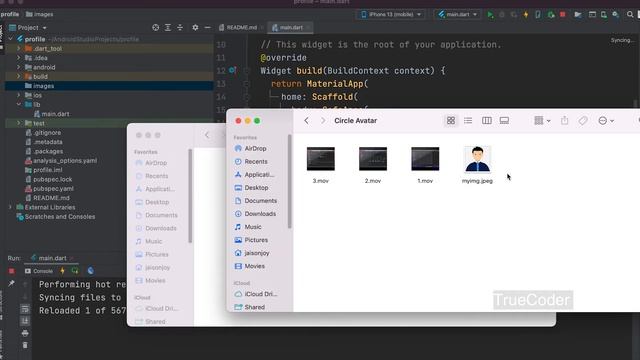640x360 pixels.
Task: Click the tag icon in Finder toolbar
Action: (x=583, y=120)
